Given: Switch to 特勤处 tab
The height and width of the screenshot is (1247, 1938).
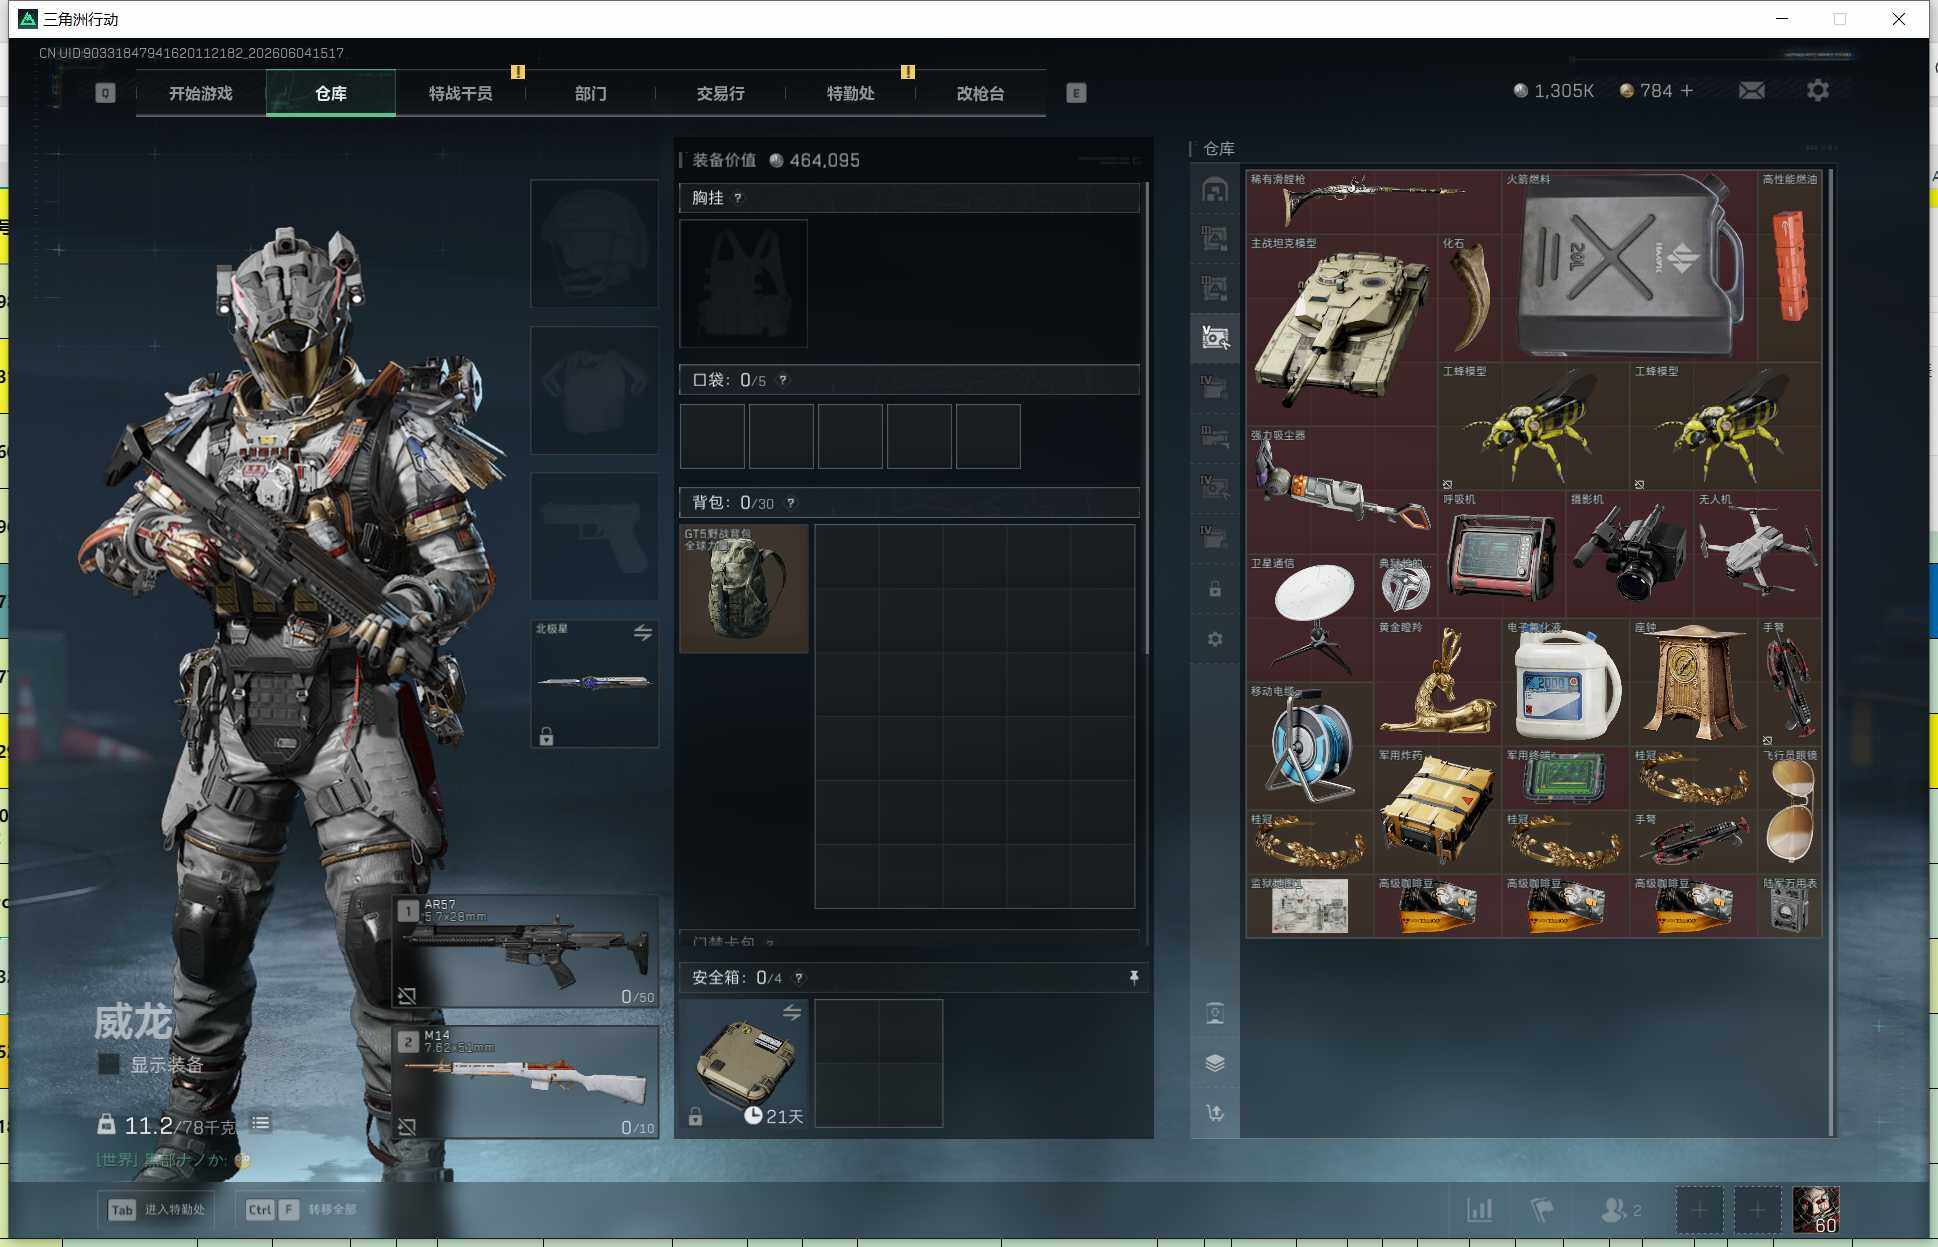Looking at the screenshot, I should click(851, 93).
